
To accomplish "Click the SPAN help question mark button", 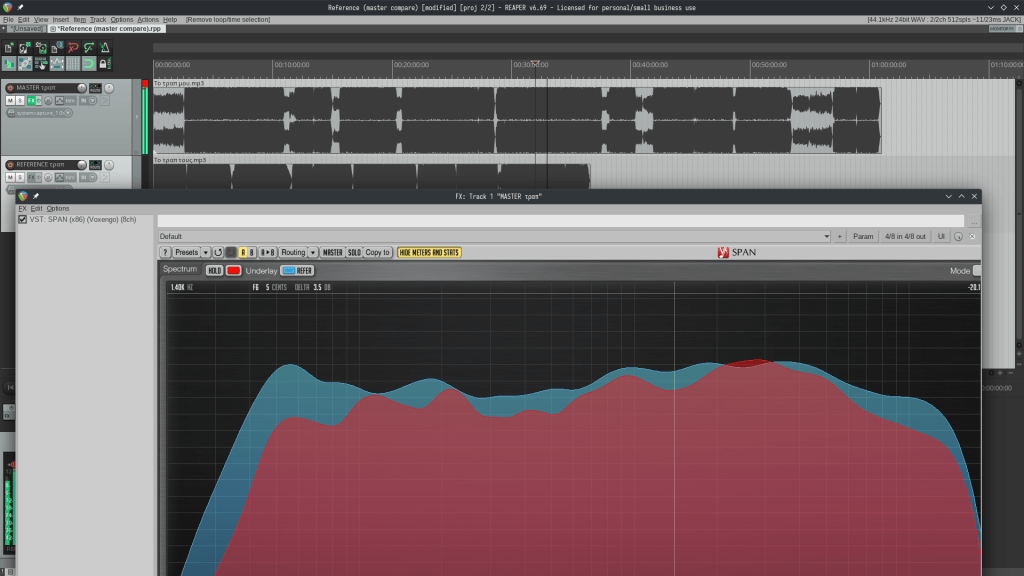I will click(x=165, y=253).
